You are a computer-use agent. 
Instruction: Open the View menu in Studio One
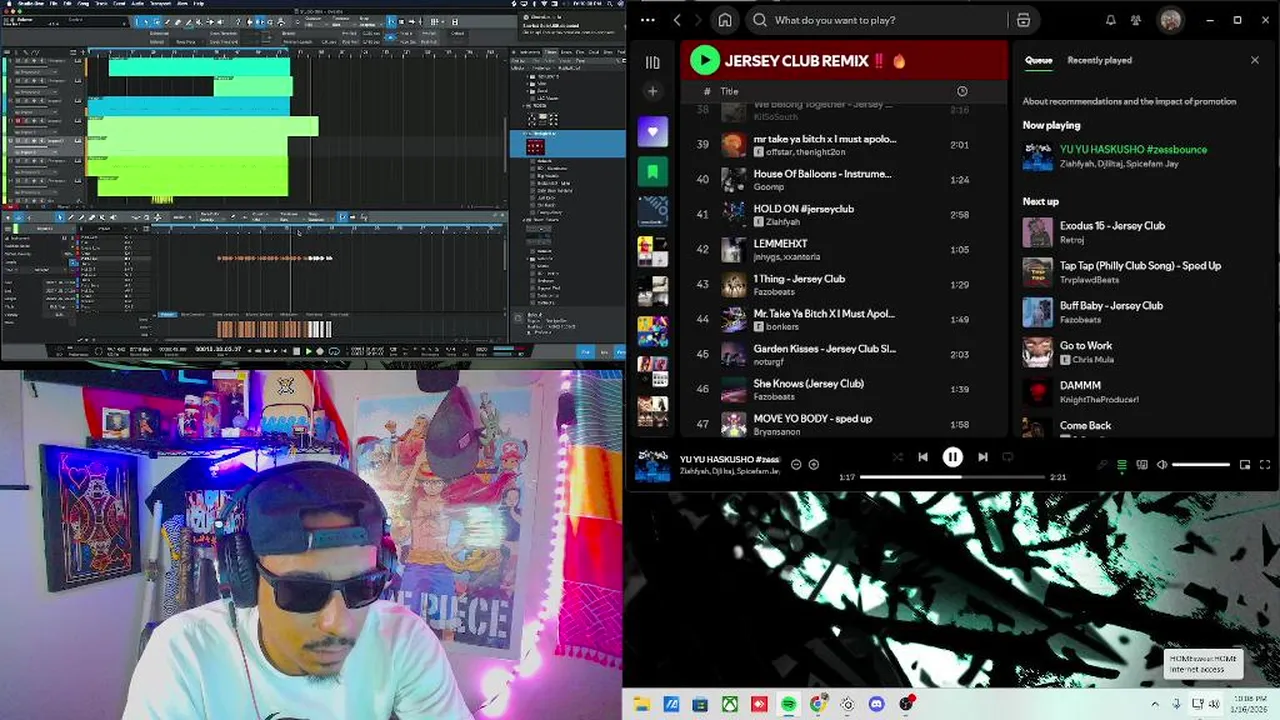point(182,4)
